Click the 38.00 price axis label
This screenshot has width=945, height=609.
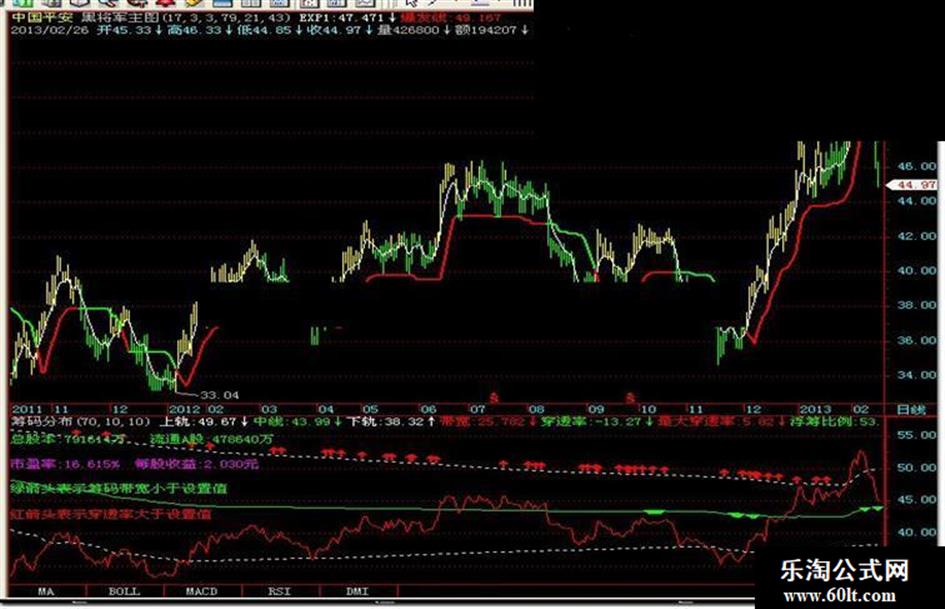coord(917,305)
